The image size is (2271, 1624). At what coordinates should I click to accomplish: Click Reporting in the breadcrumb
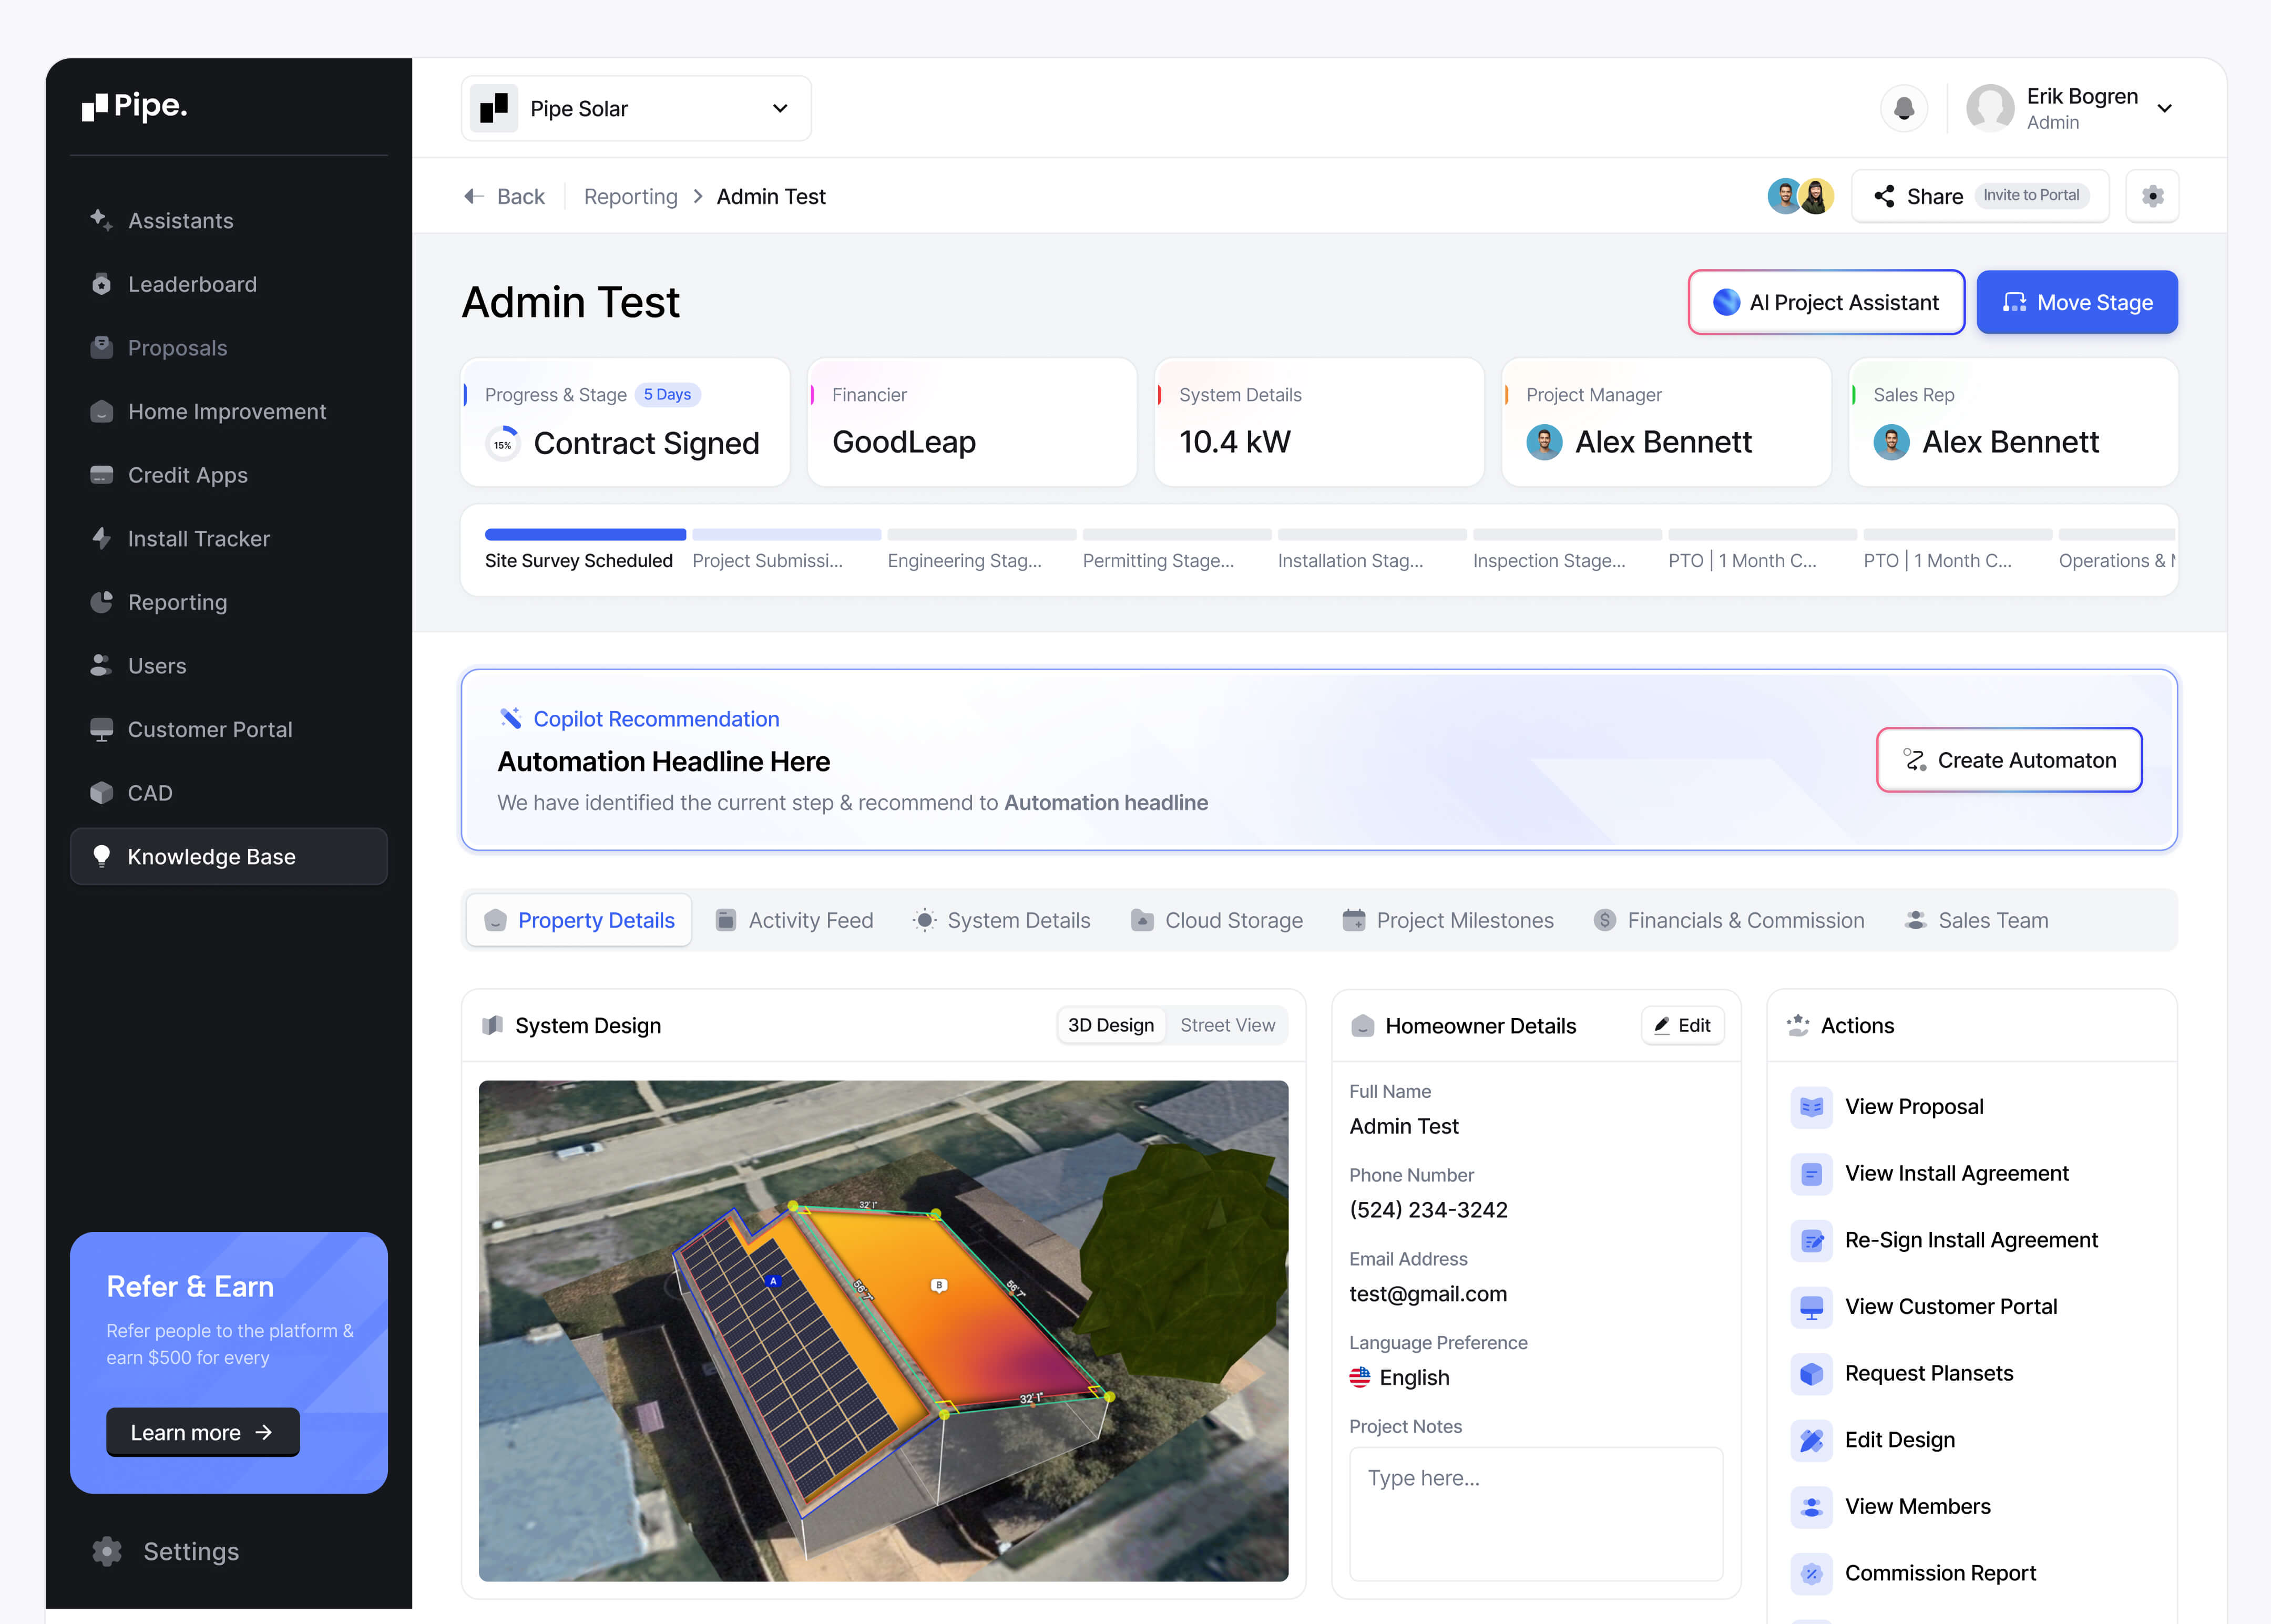click(630, 196)
